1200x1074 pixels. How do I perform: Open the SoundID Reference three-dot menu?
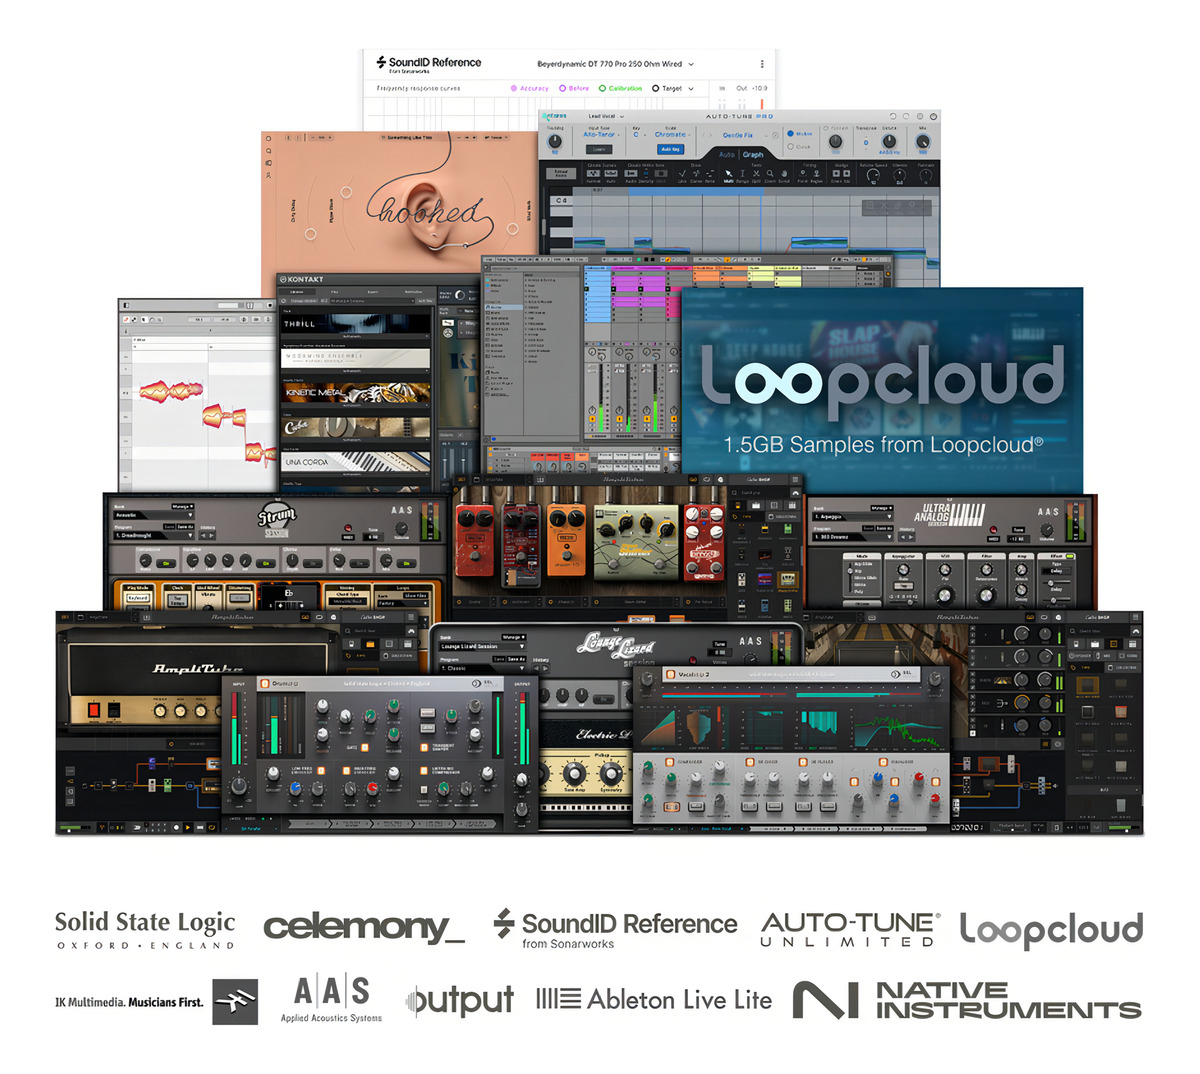point(762,64)
